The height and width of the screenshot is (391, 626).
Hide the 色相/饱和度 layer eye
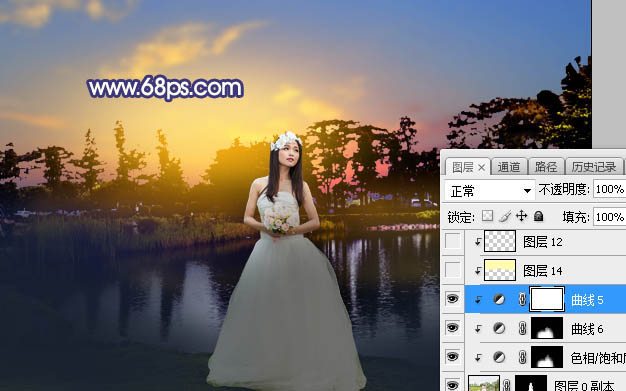click(452, 357)
